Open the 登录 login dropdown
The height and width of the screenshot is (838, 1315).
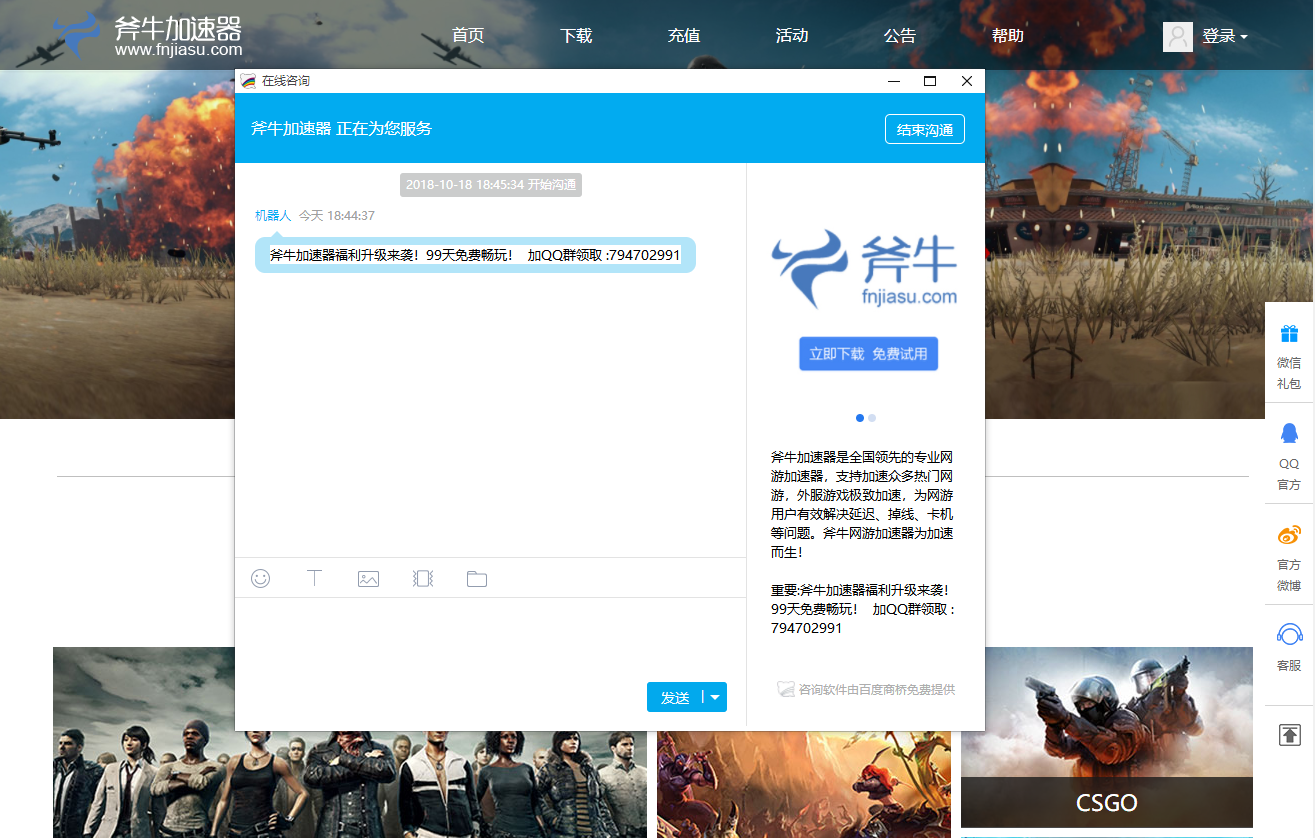(1218, 35)
